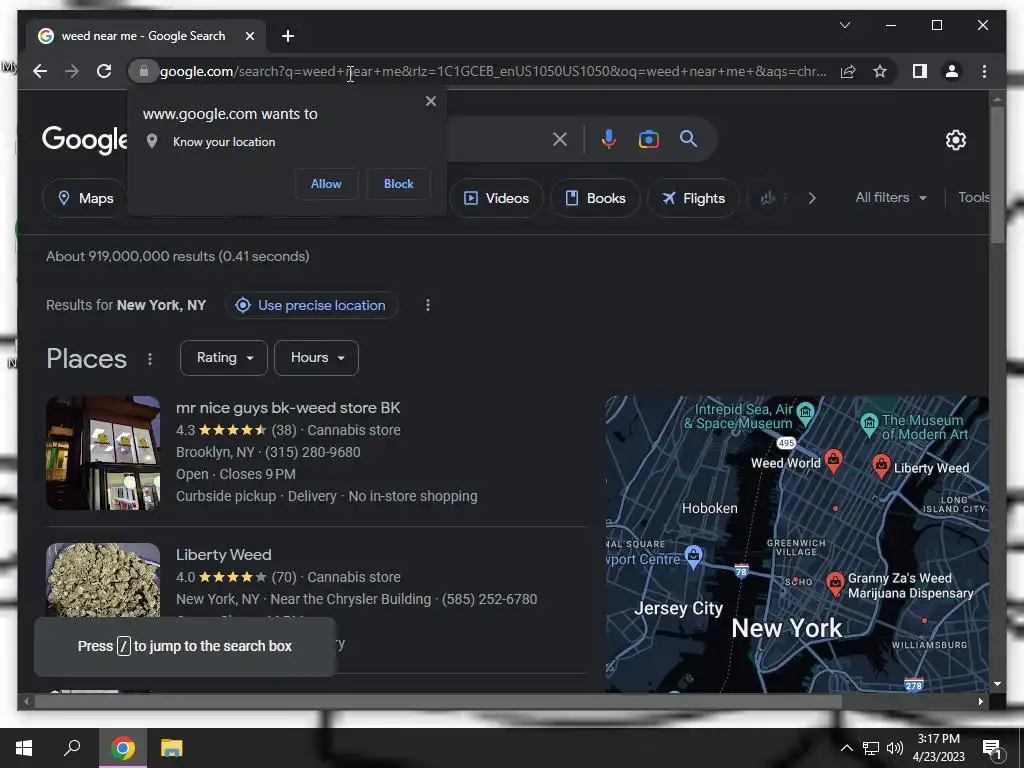Expand the All filters dropdown
This screenshot has height=768, width=1024.
[x=891, y=197]
